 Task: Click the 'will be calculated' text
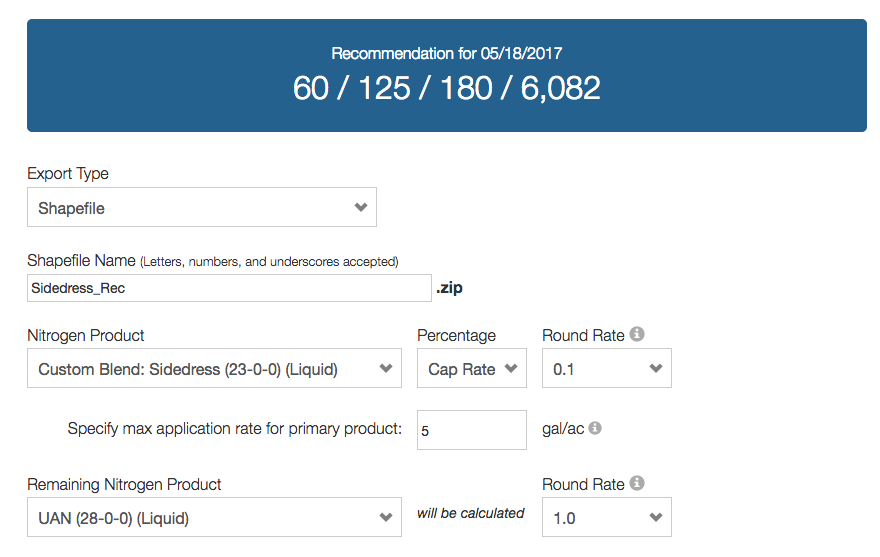[471, 513]
